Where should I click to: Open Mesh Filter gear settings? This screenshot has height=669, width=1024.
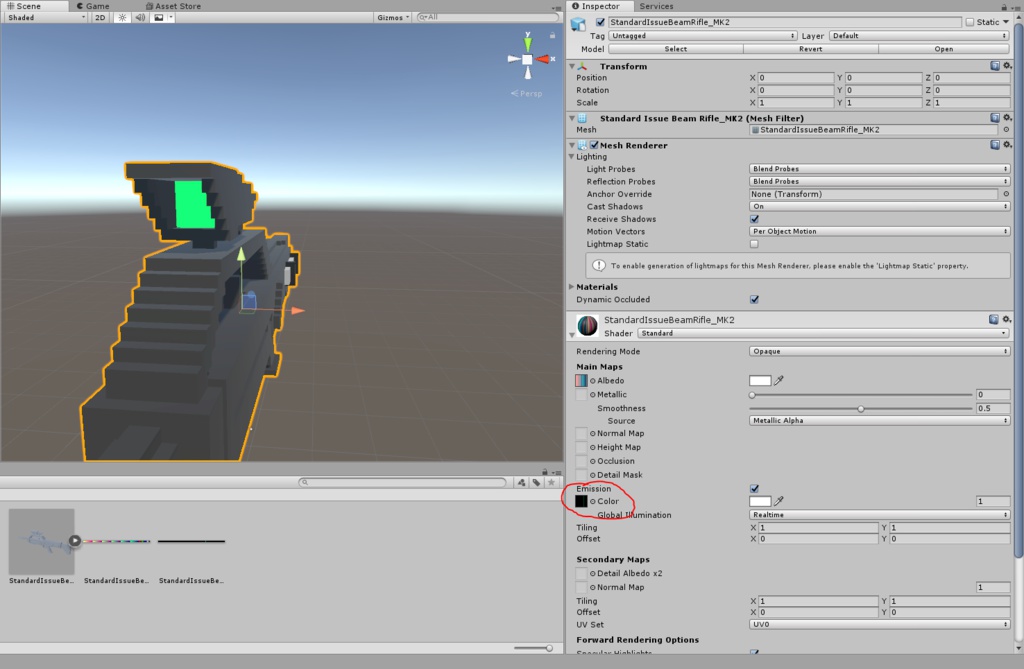[x=1007, y=118]
